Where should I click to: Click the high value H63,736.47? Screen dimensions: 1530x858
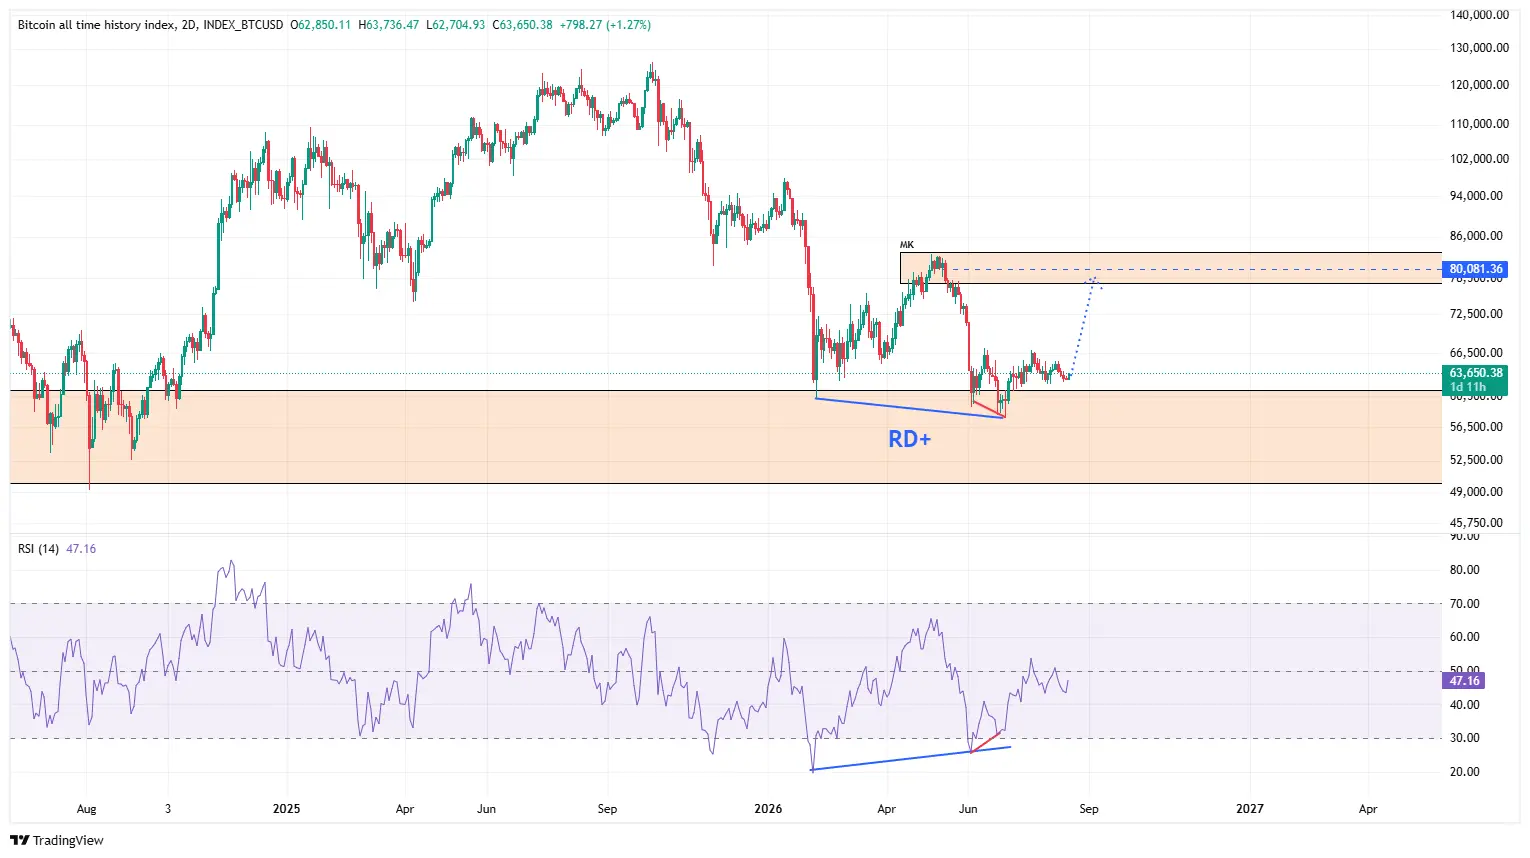(389, 25)
